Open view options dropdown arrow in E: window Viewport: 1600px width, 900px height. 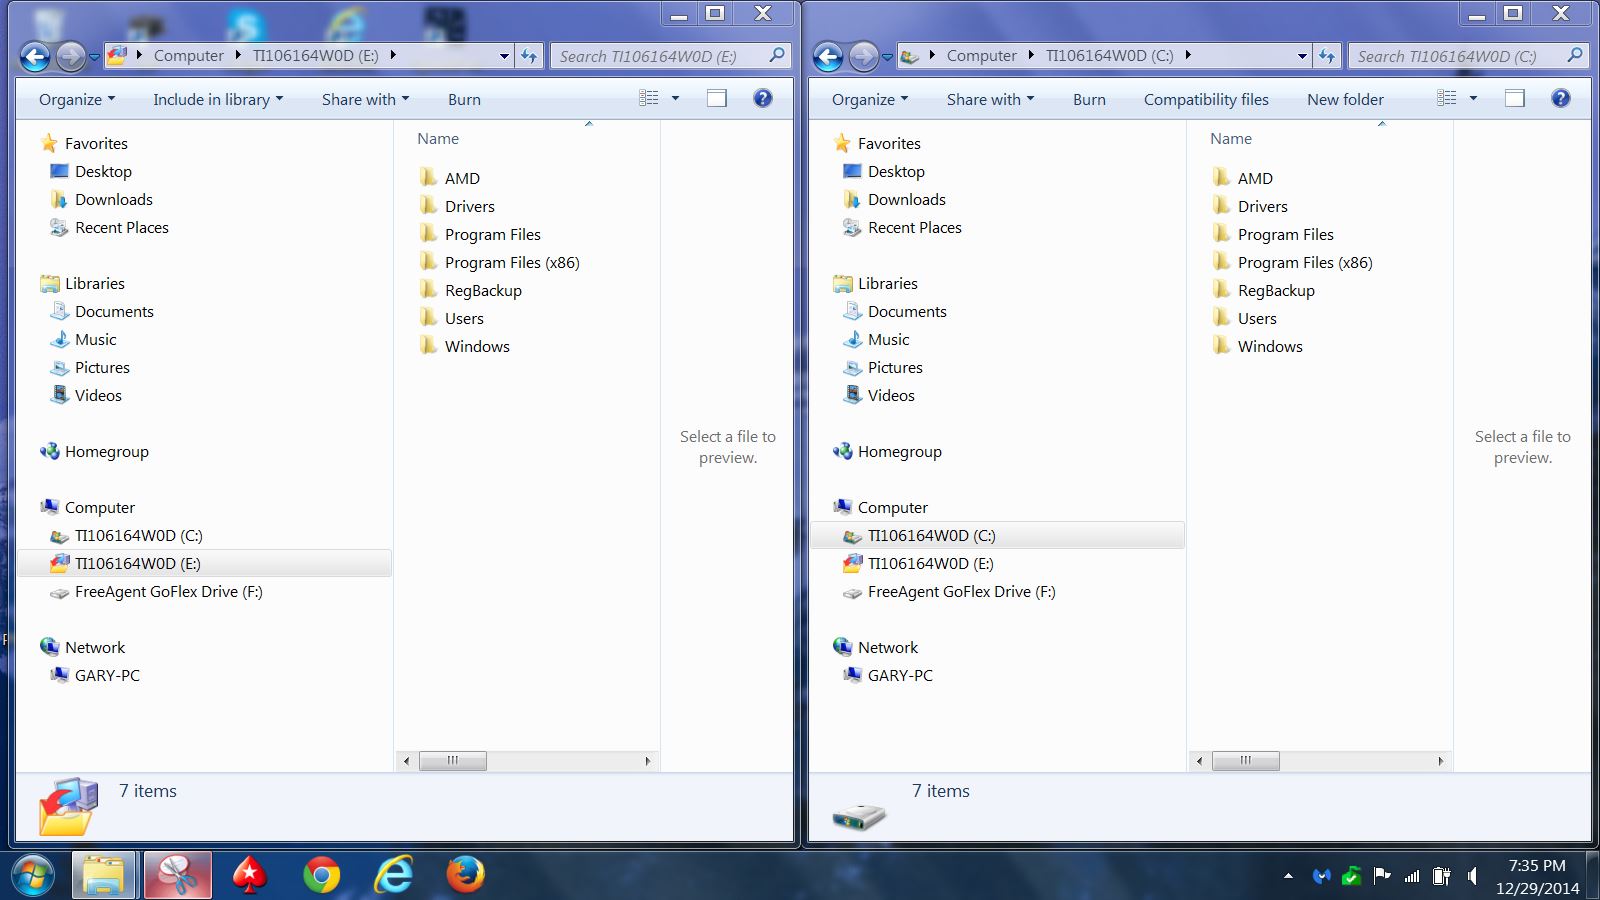(x=675, y=98)
